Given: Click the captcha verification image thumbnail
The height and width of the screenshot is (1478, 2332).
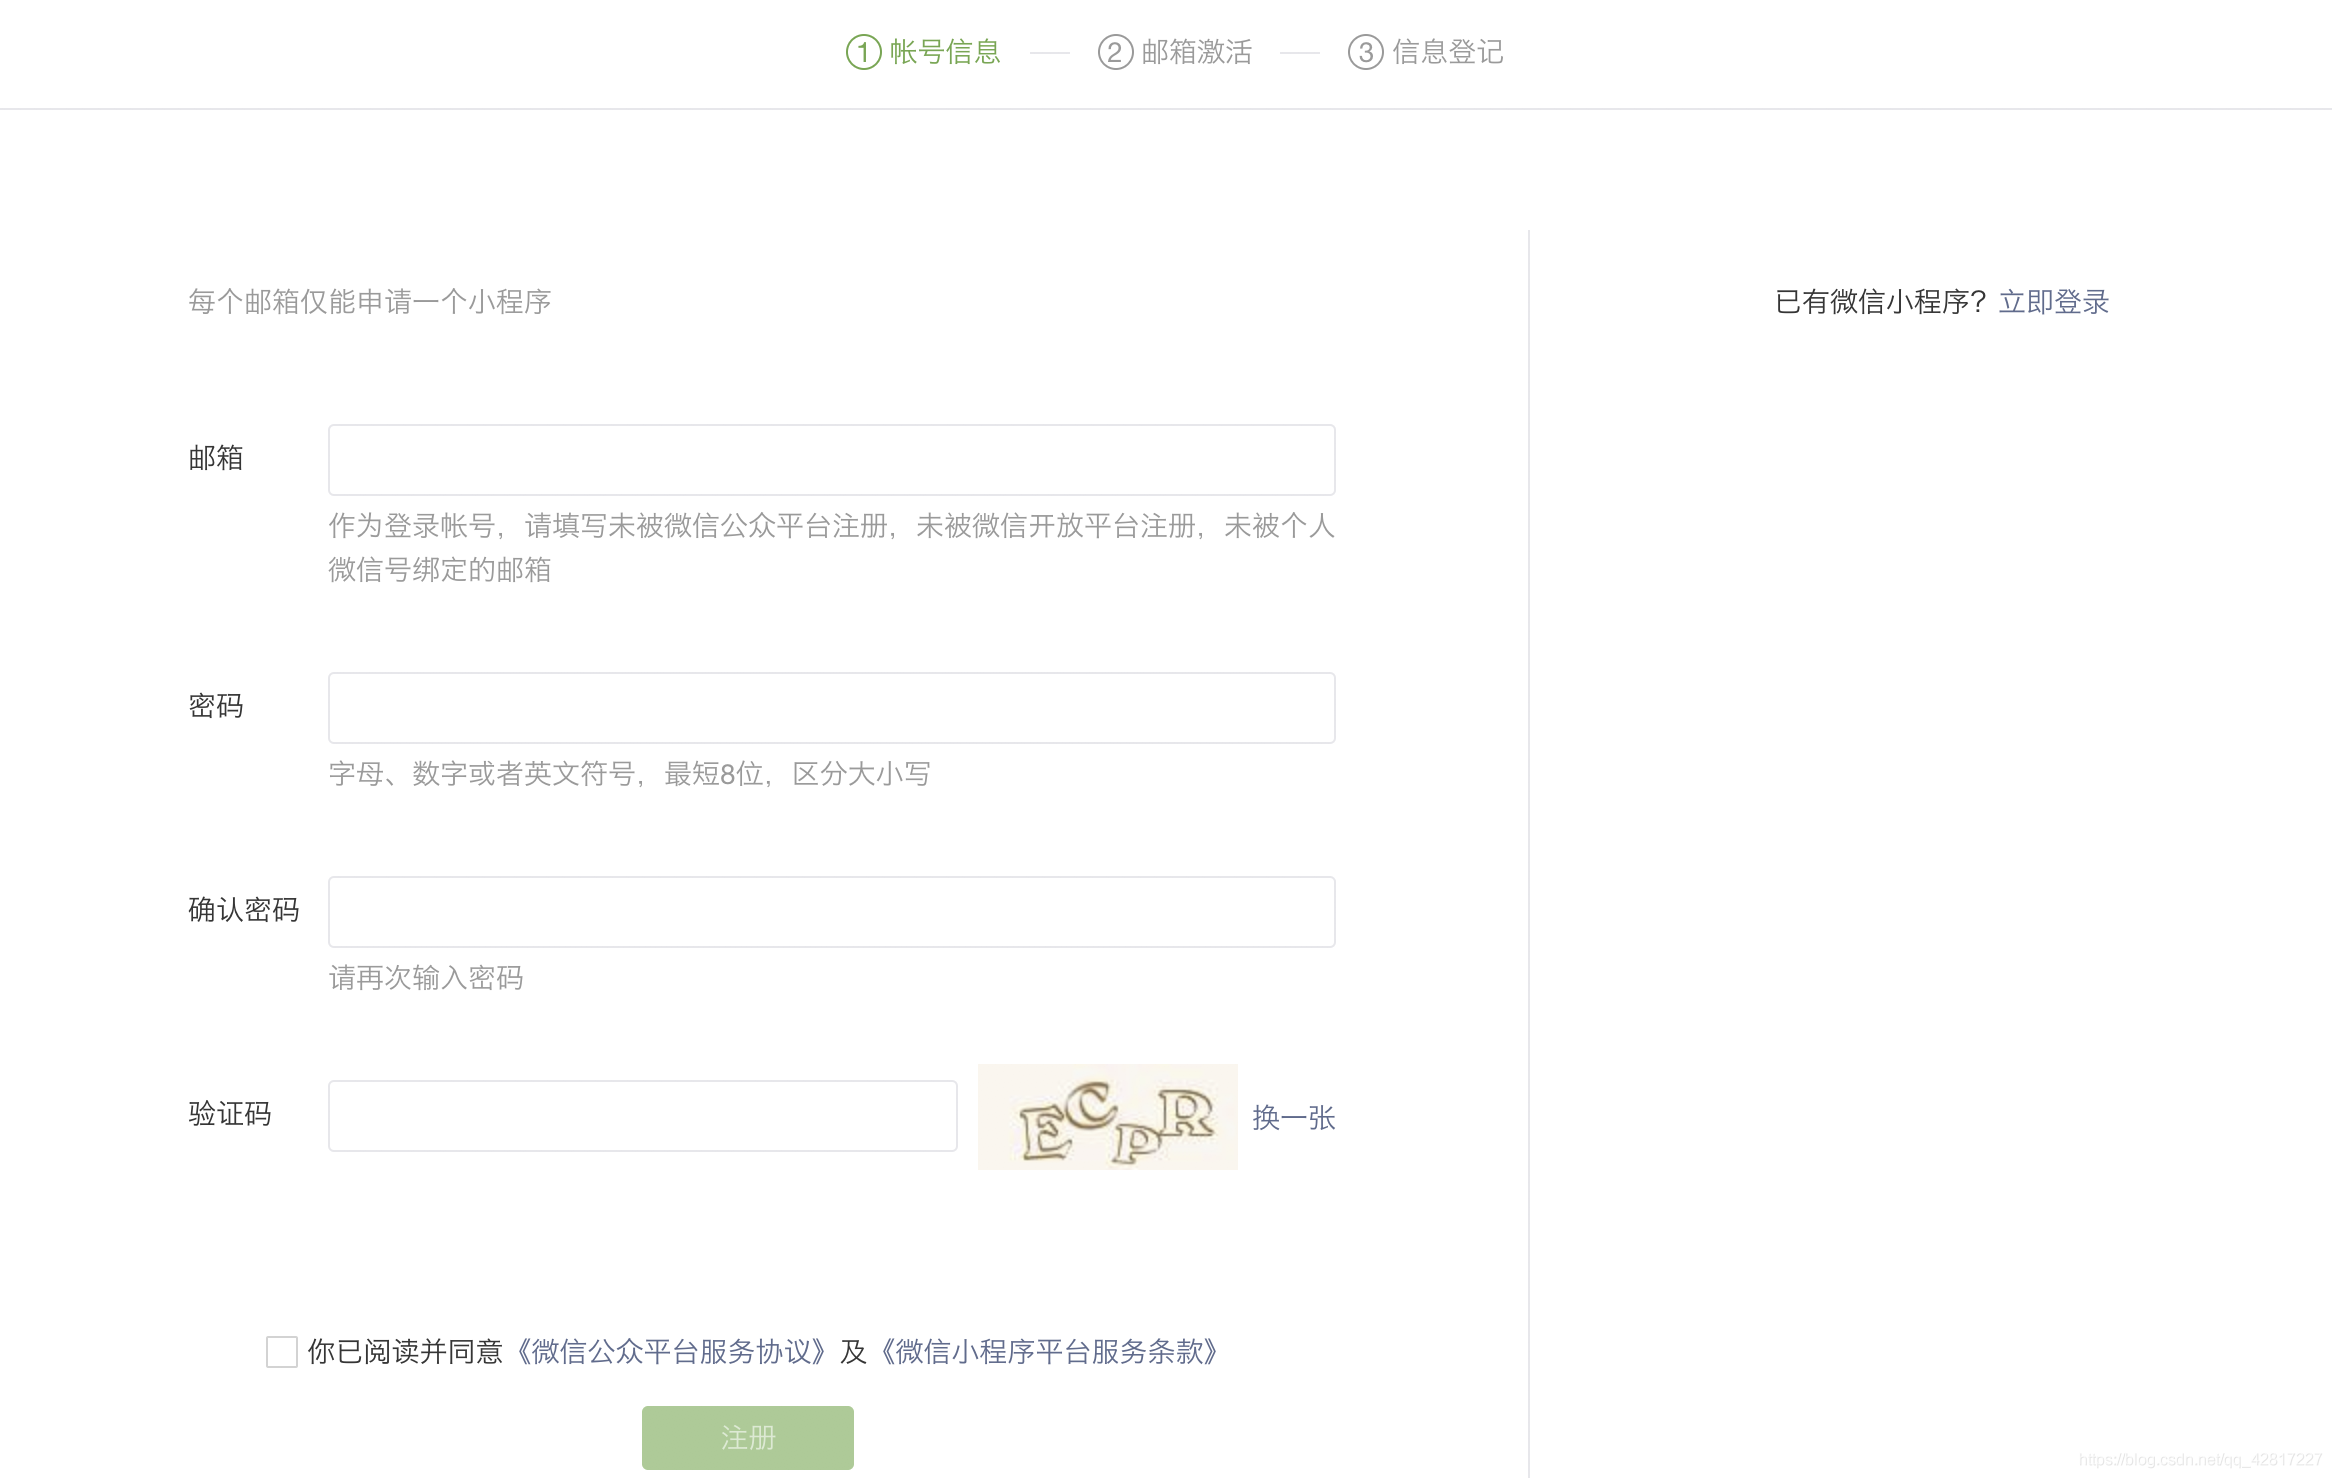Looking at the screenshot, I should 1106,1117.
